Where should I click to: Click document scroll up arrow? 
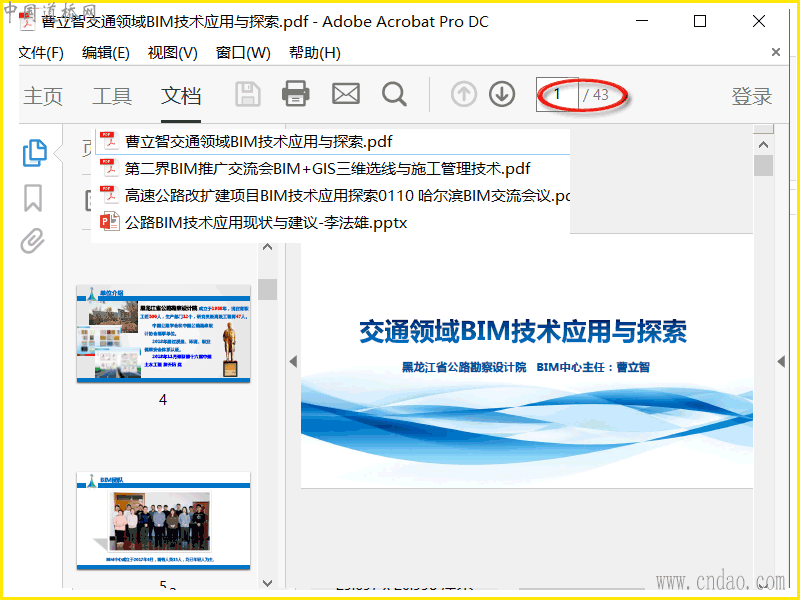click(763, 145)
